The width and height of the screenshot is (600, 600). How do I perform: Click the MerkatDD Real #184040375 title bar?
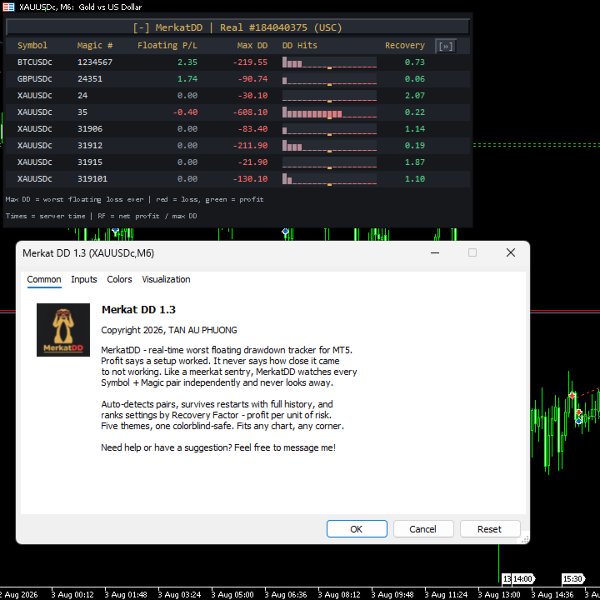pos(238,28)
